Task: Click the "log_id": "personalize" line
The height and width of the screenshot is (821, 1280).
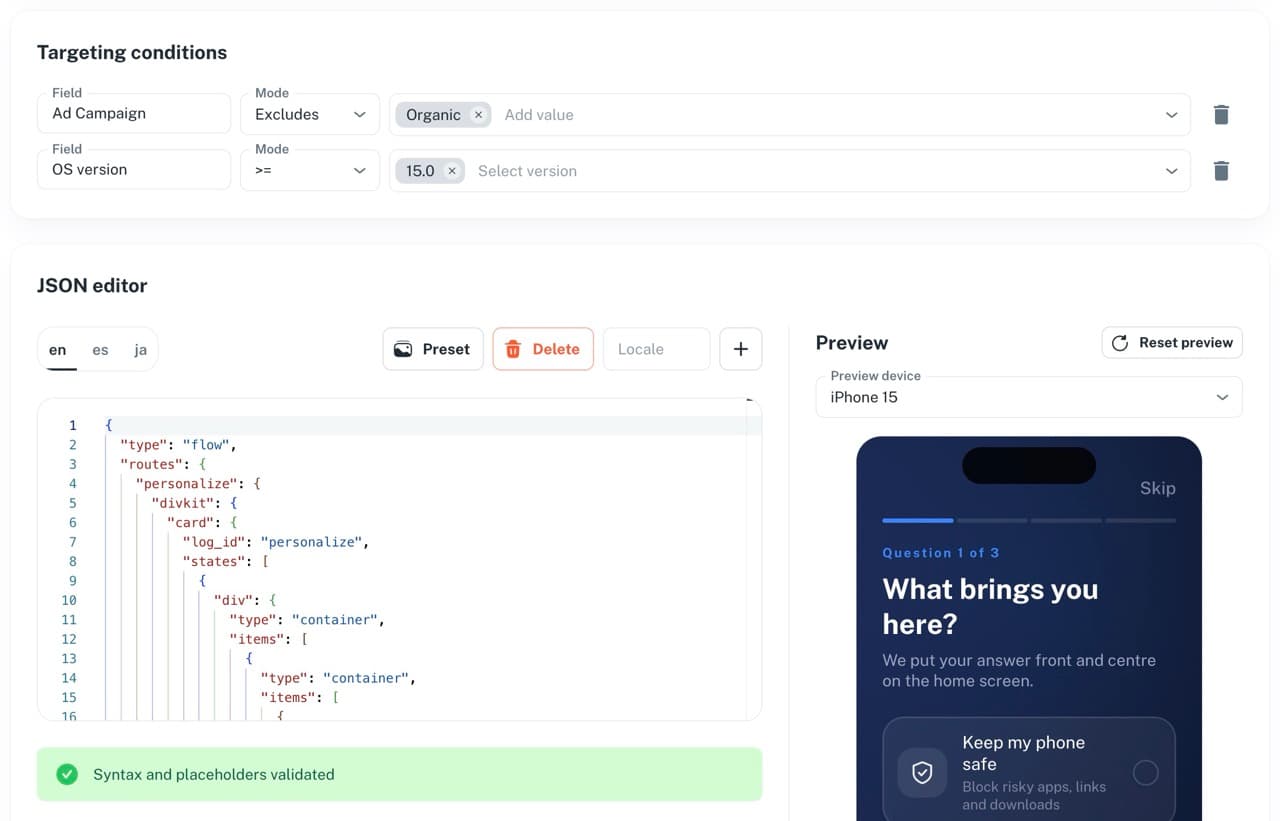Action: pyautogui.click(x=276, y=542)
